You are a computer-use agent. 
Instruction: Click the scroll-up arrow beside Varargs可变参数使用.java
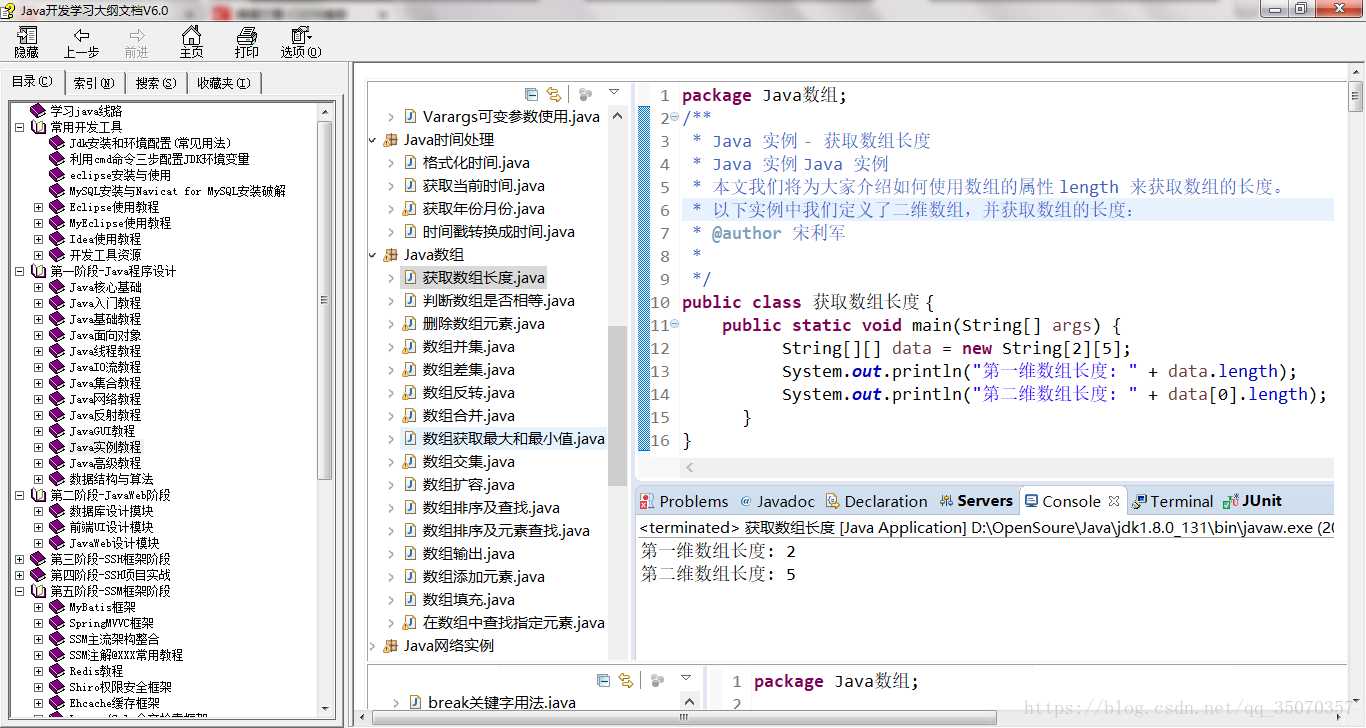[617, 115]
